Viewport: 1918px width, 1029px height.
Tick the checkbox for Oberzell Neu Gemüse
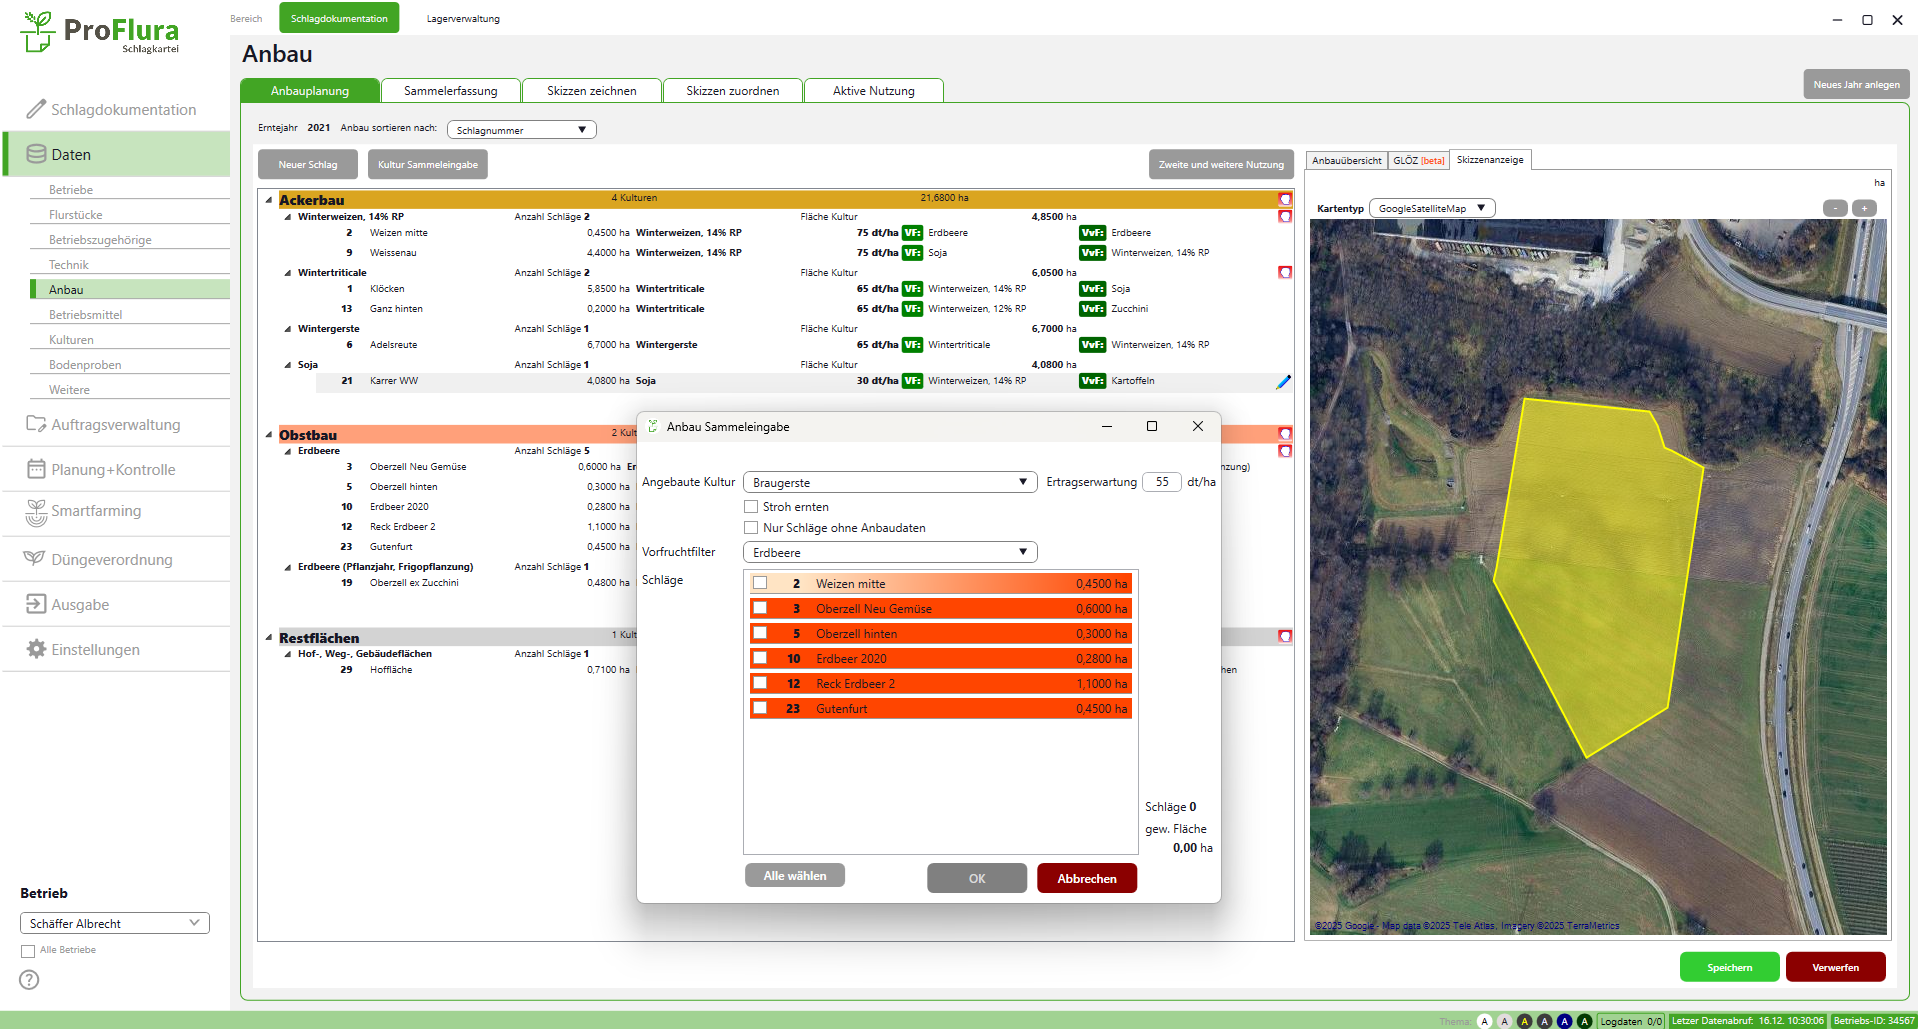pos(760,608)
